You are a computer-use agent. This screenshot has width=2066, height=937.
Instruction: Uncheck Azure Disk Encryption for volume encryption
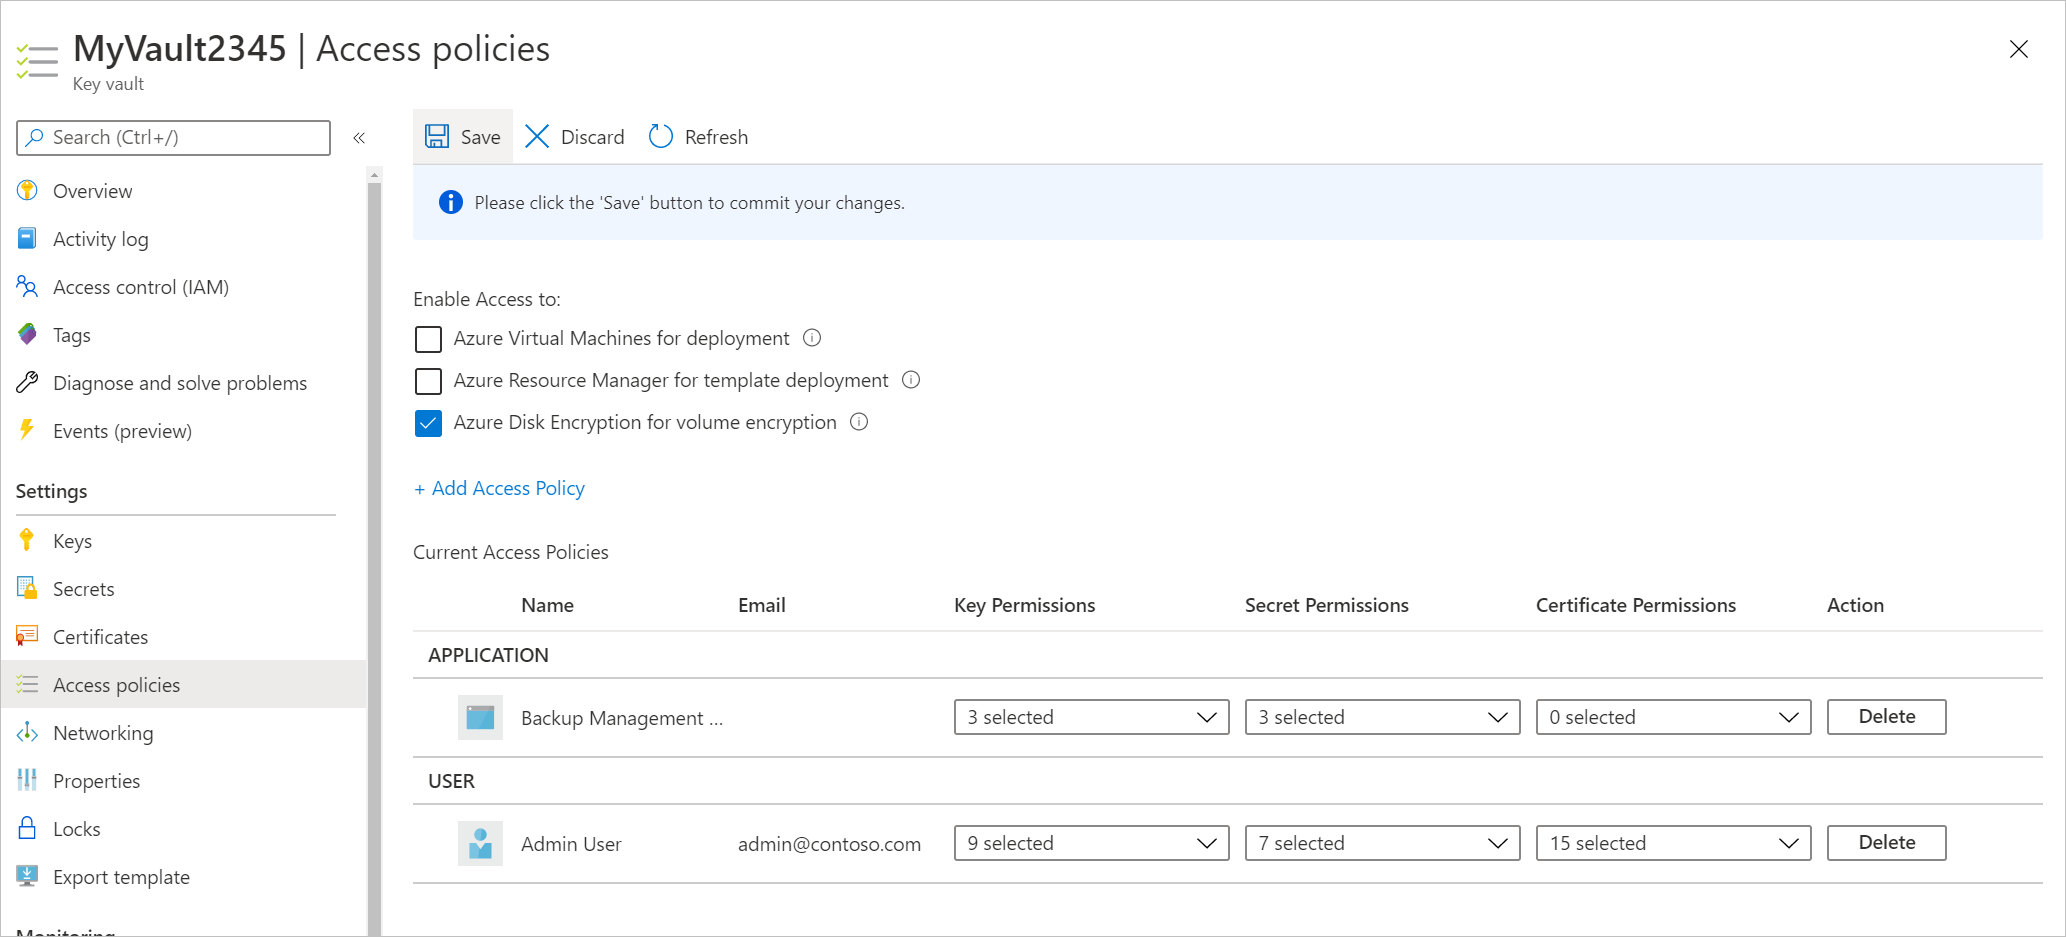pyautogui.click(x=428, y=422)
